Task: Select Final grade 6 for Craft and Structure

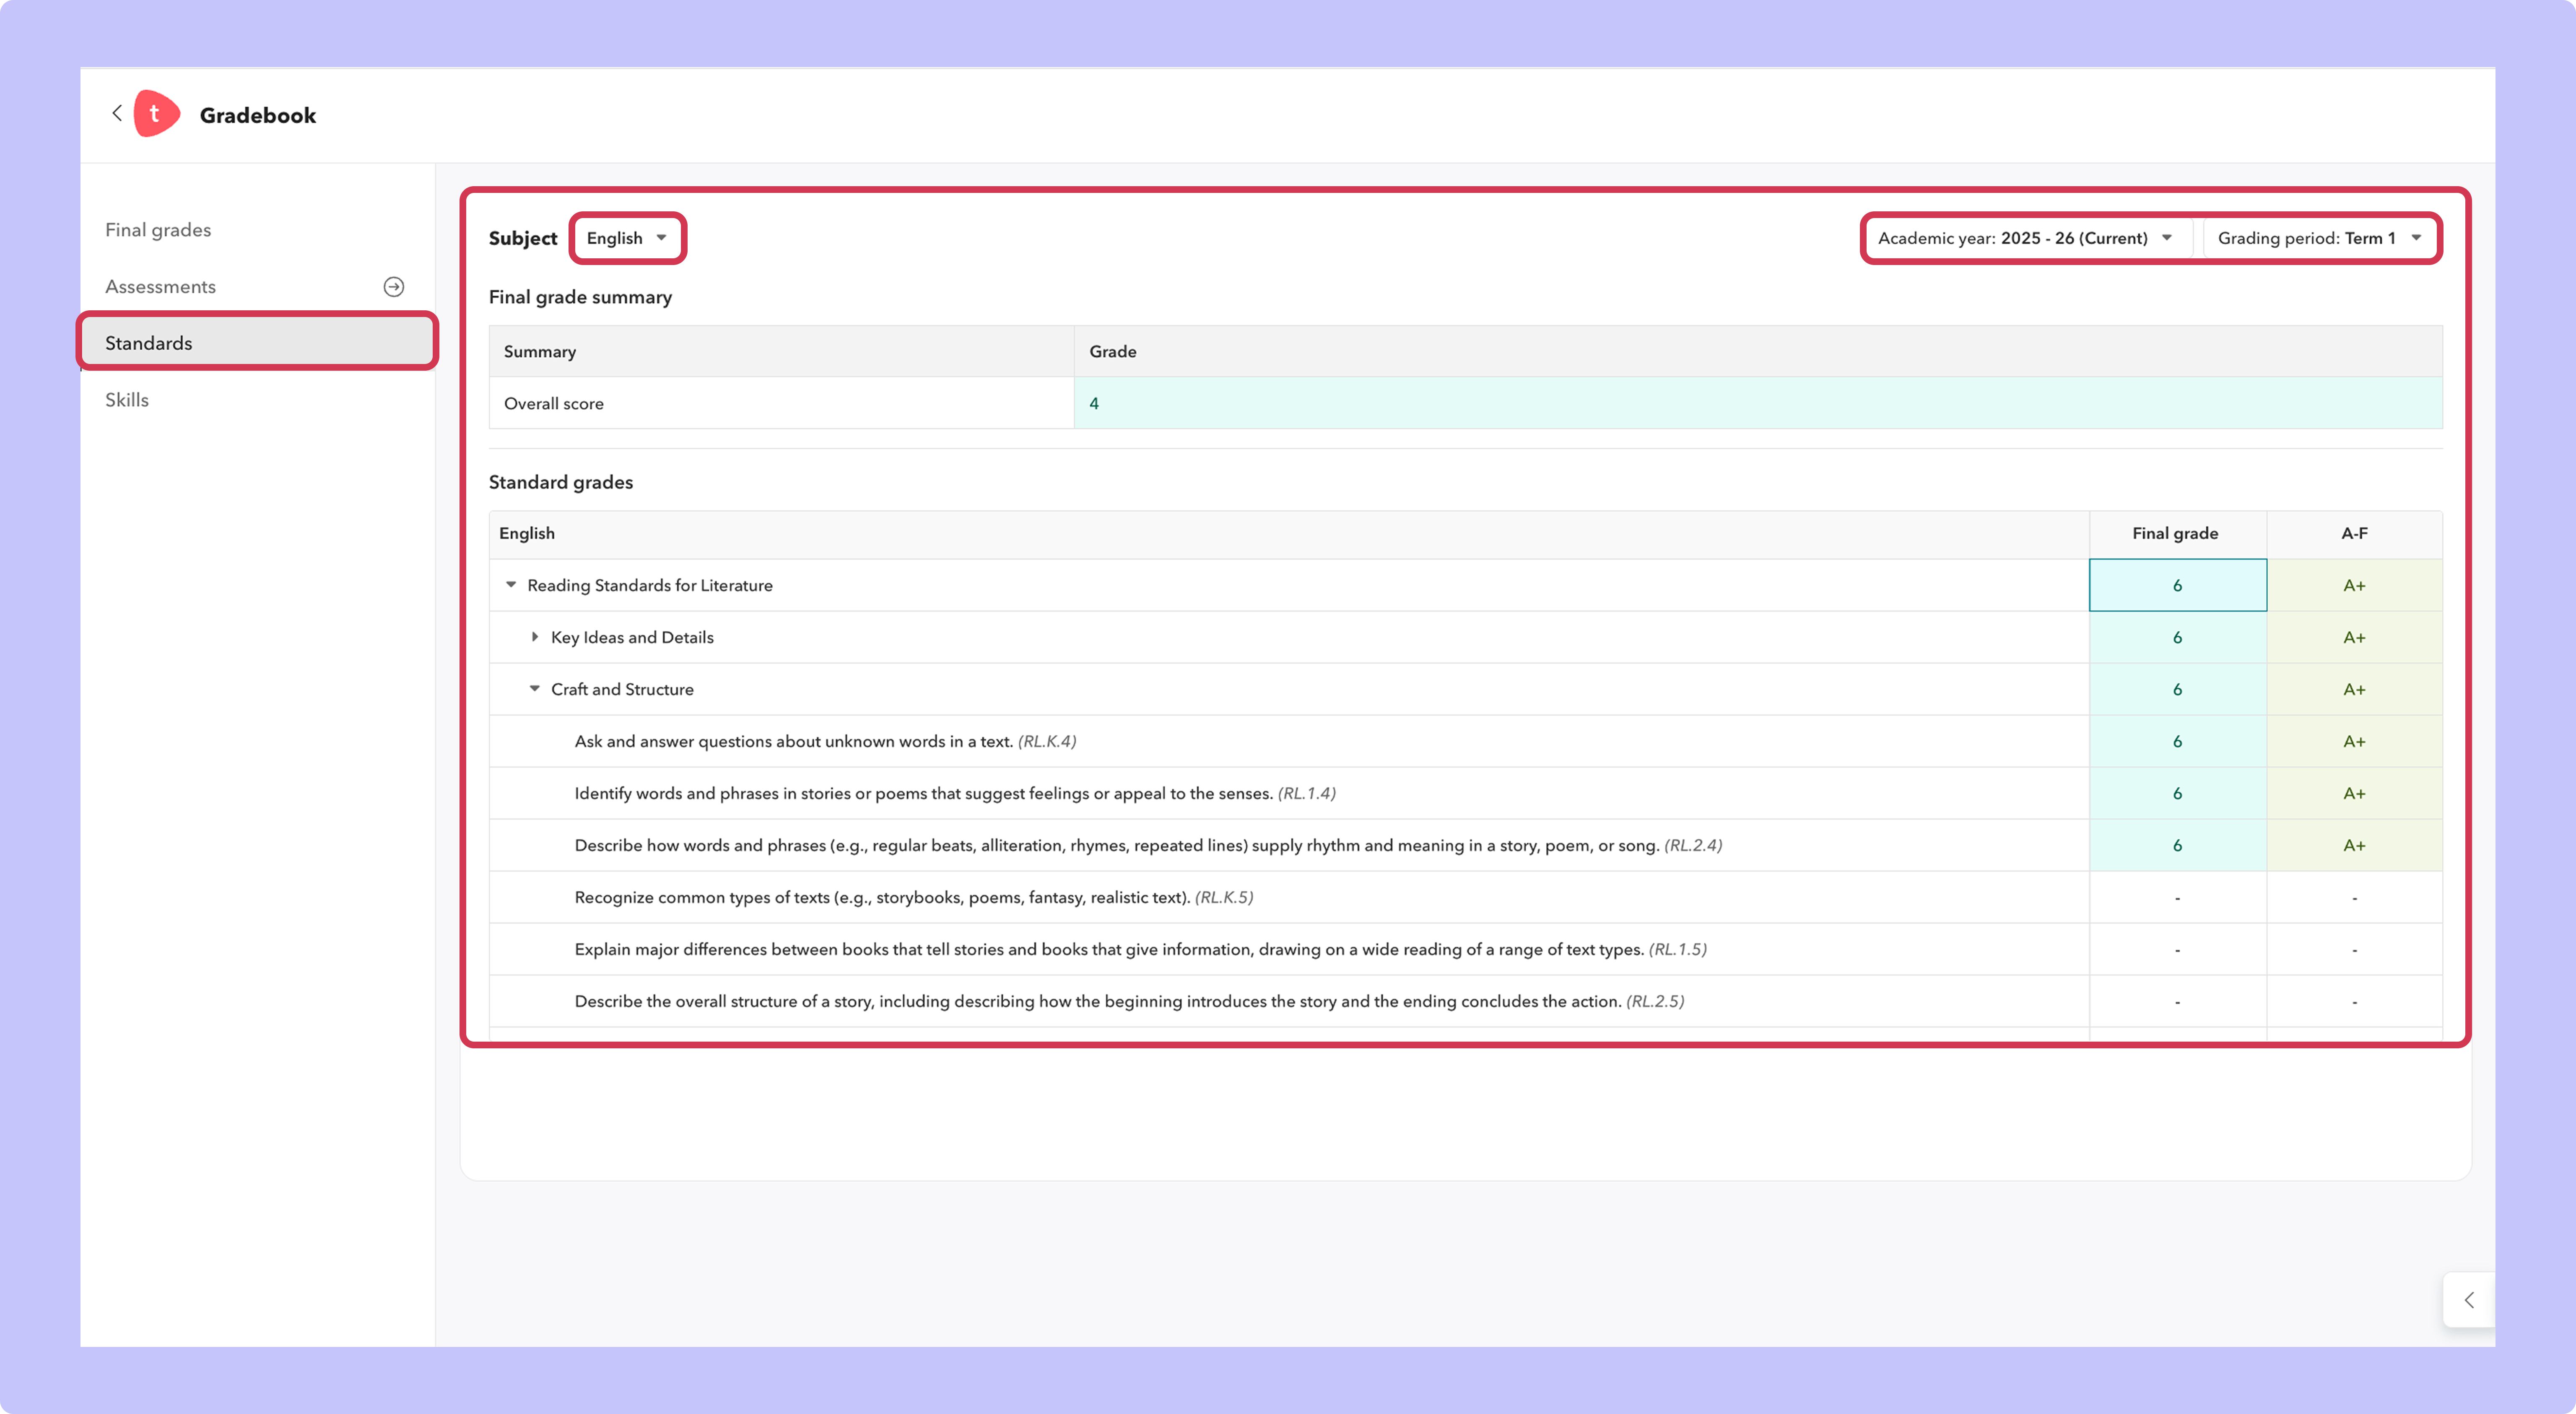Action: coord(2178,689)
